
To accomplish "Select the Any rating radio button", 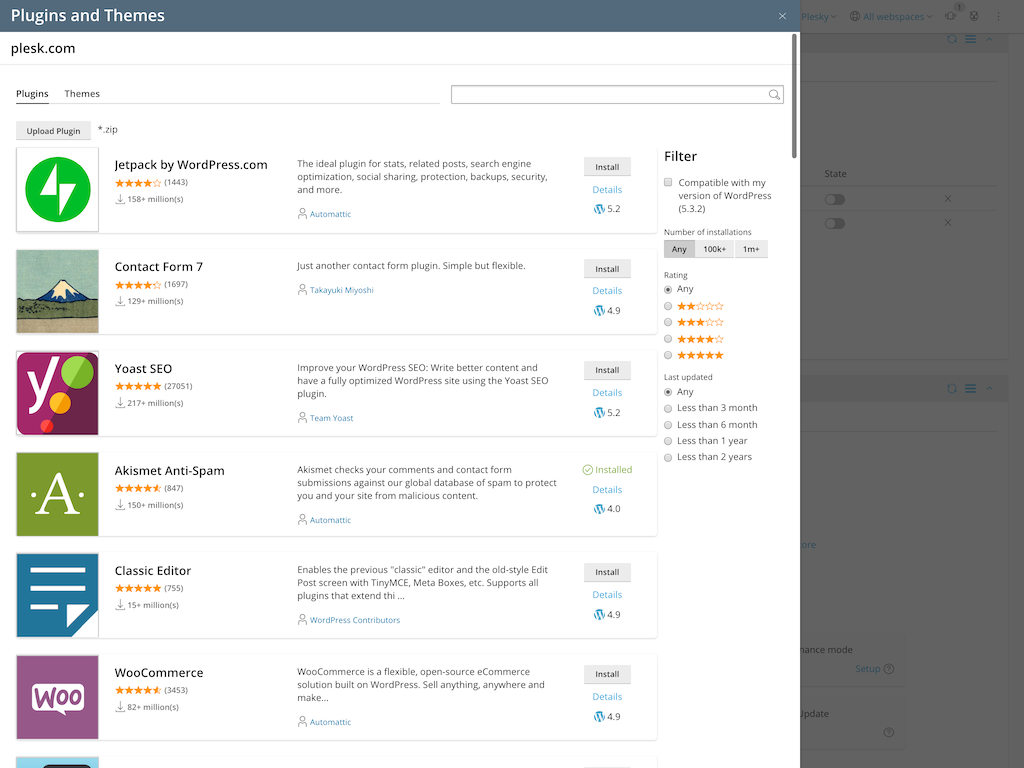I will tap(668, 289).
